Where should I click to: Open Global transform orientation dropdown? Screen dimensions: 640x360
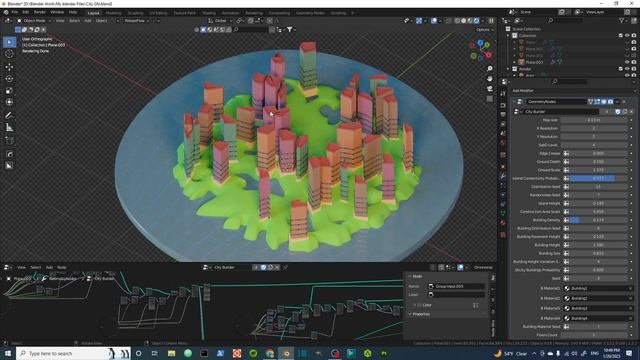[220, 20]
